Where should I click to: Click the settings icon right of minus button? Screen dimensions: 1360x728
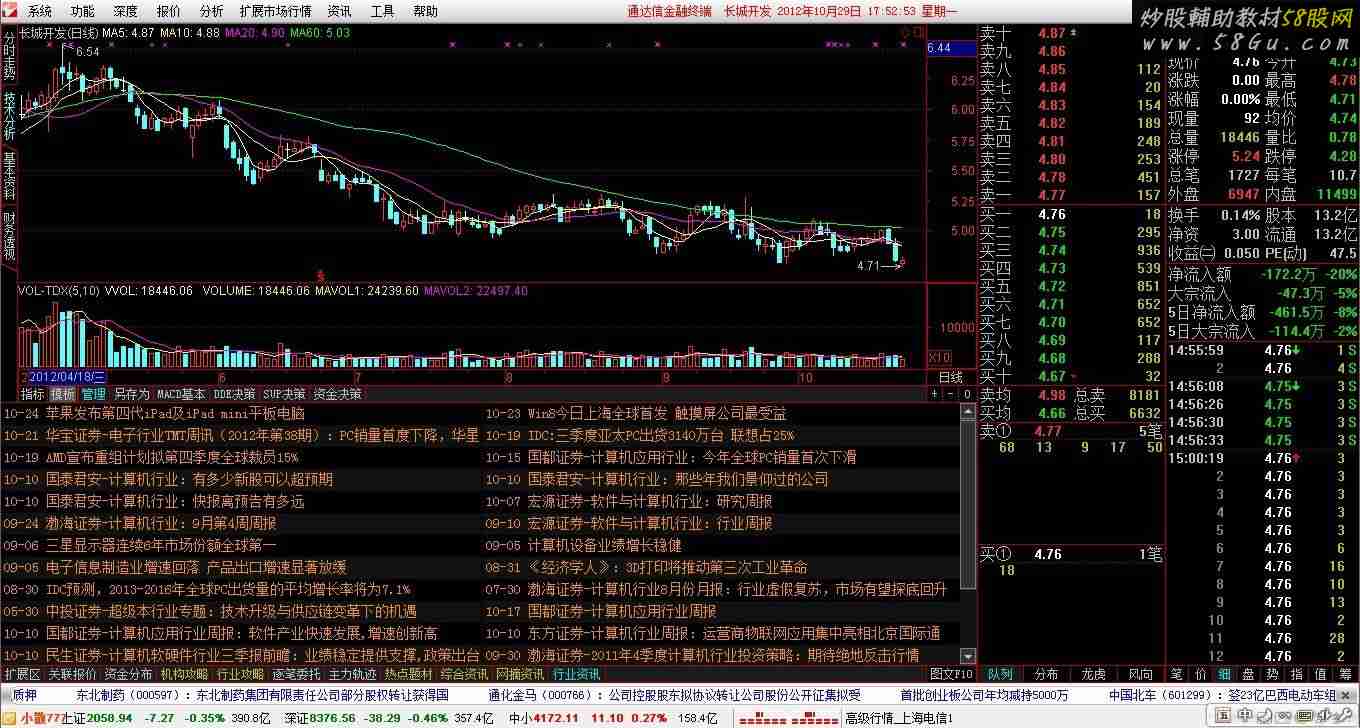(967, 394)
